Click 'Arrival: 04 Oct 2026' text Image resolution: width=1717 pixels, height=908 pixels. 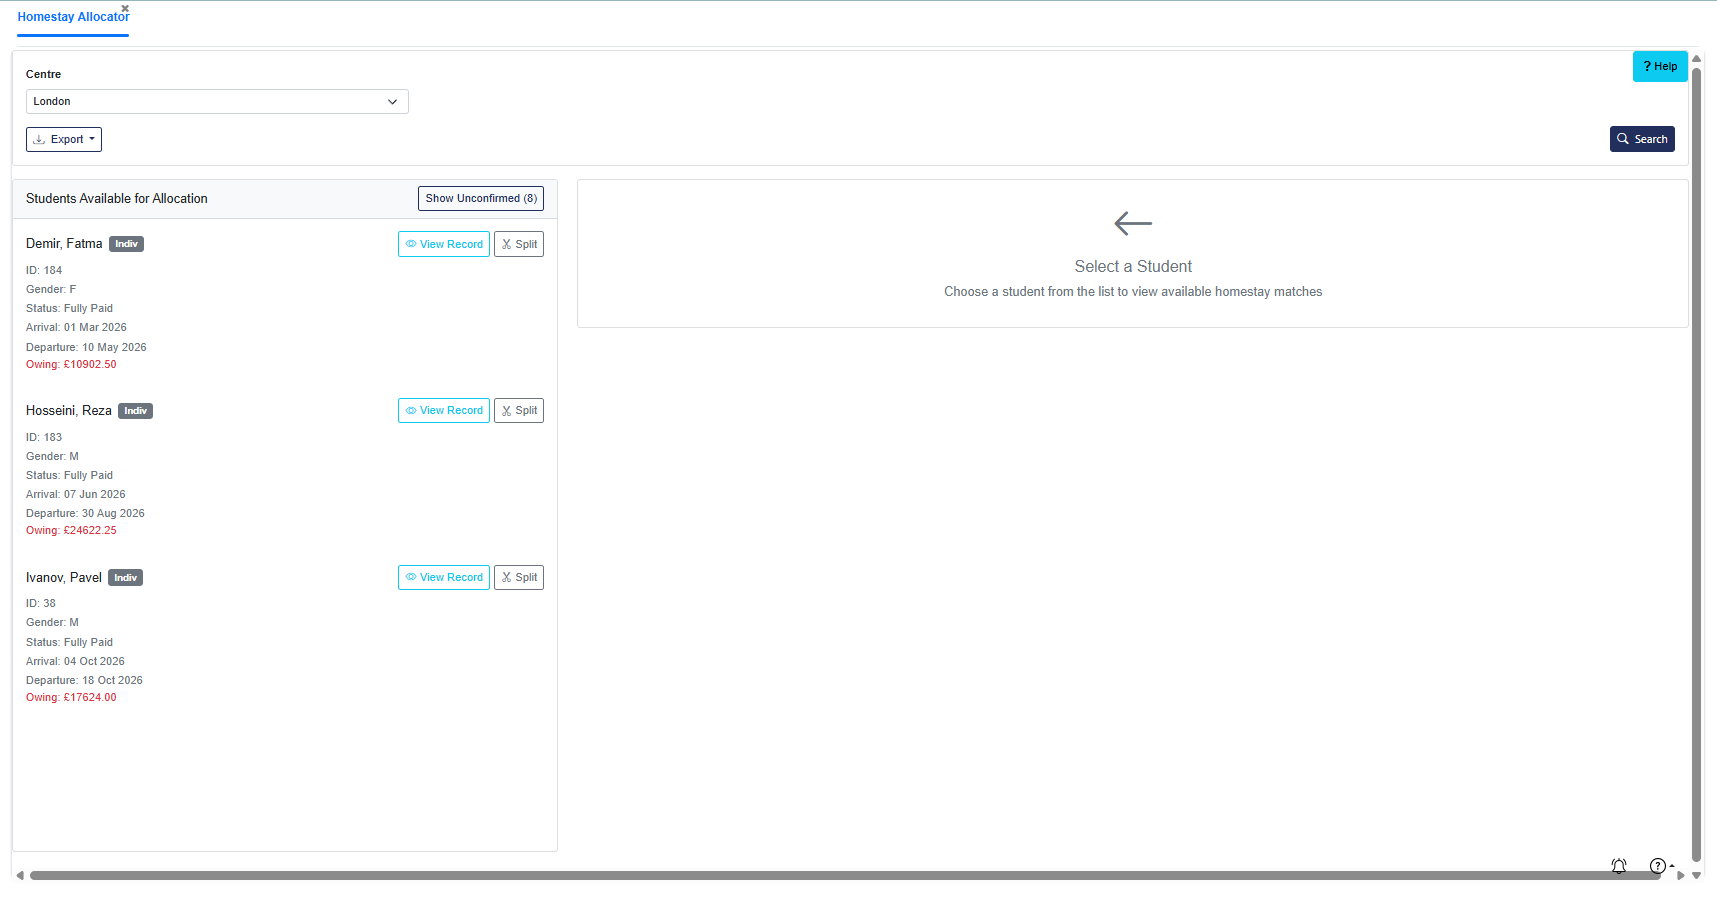click(x=75, y=661)
